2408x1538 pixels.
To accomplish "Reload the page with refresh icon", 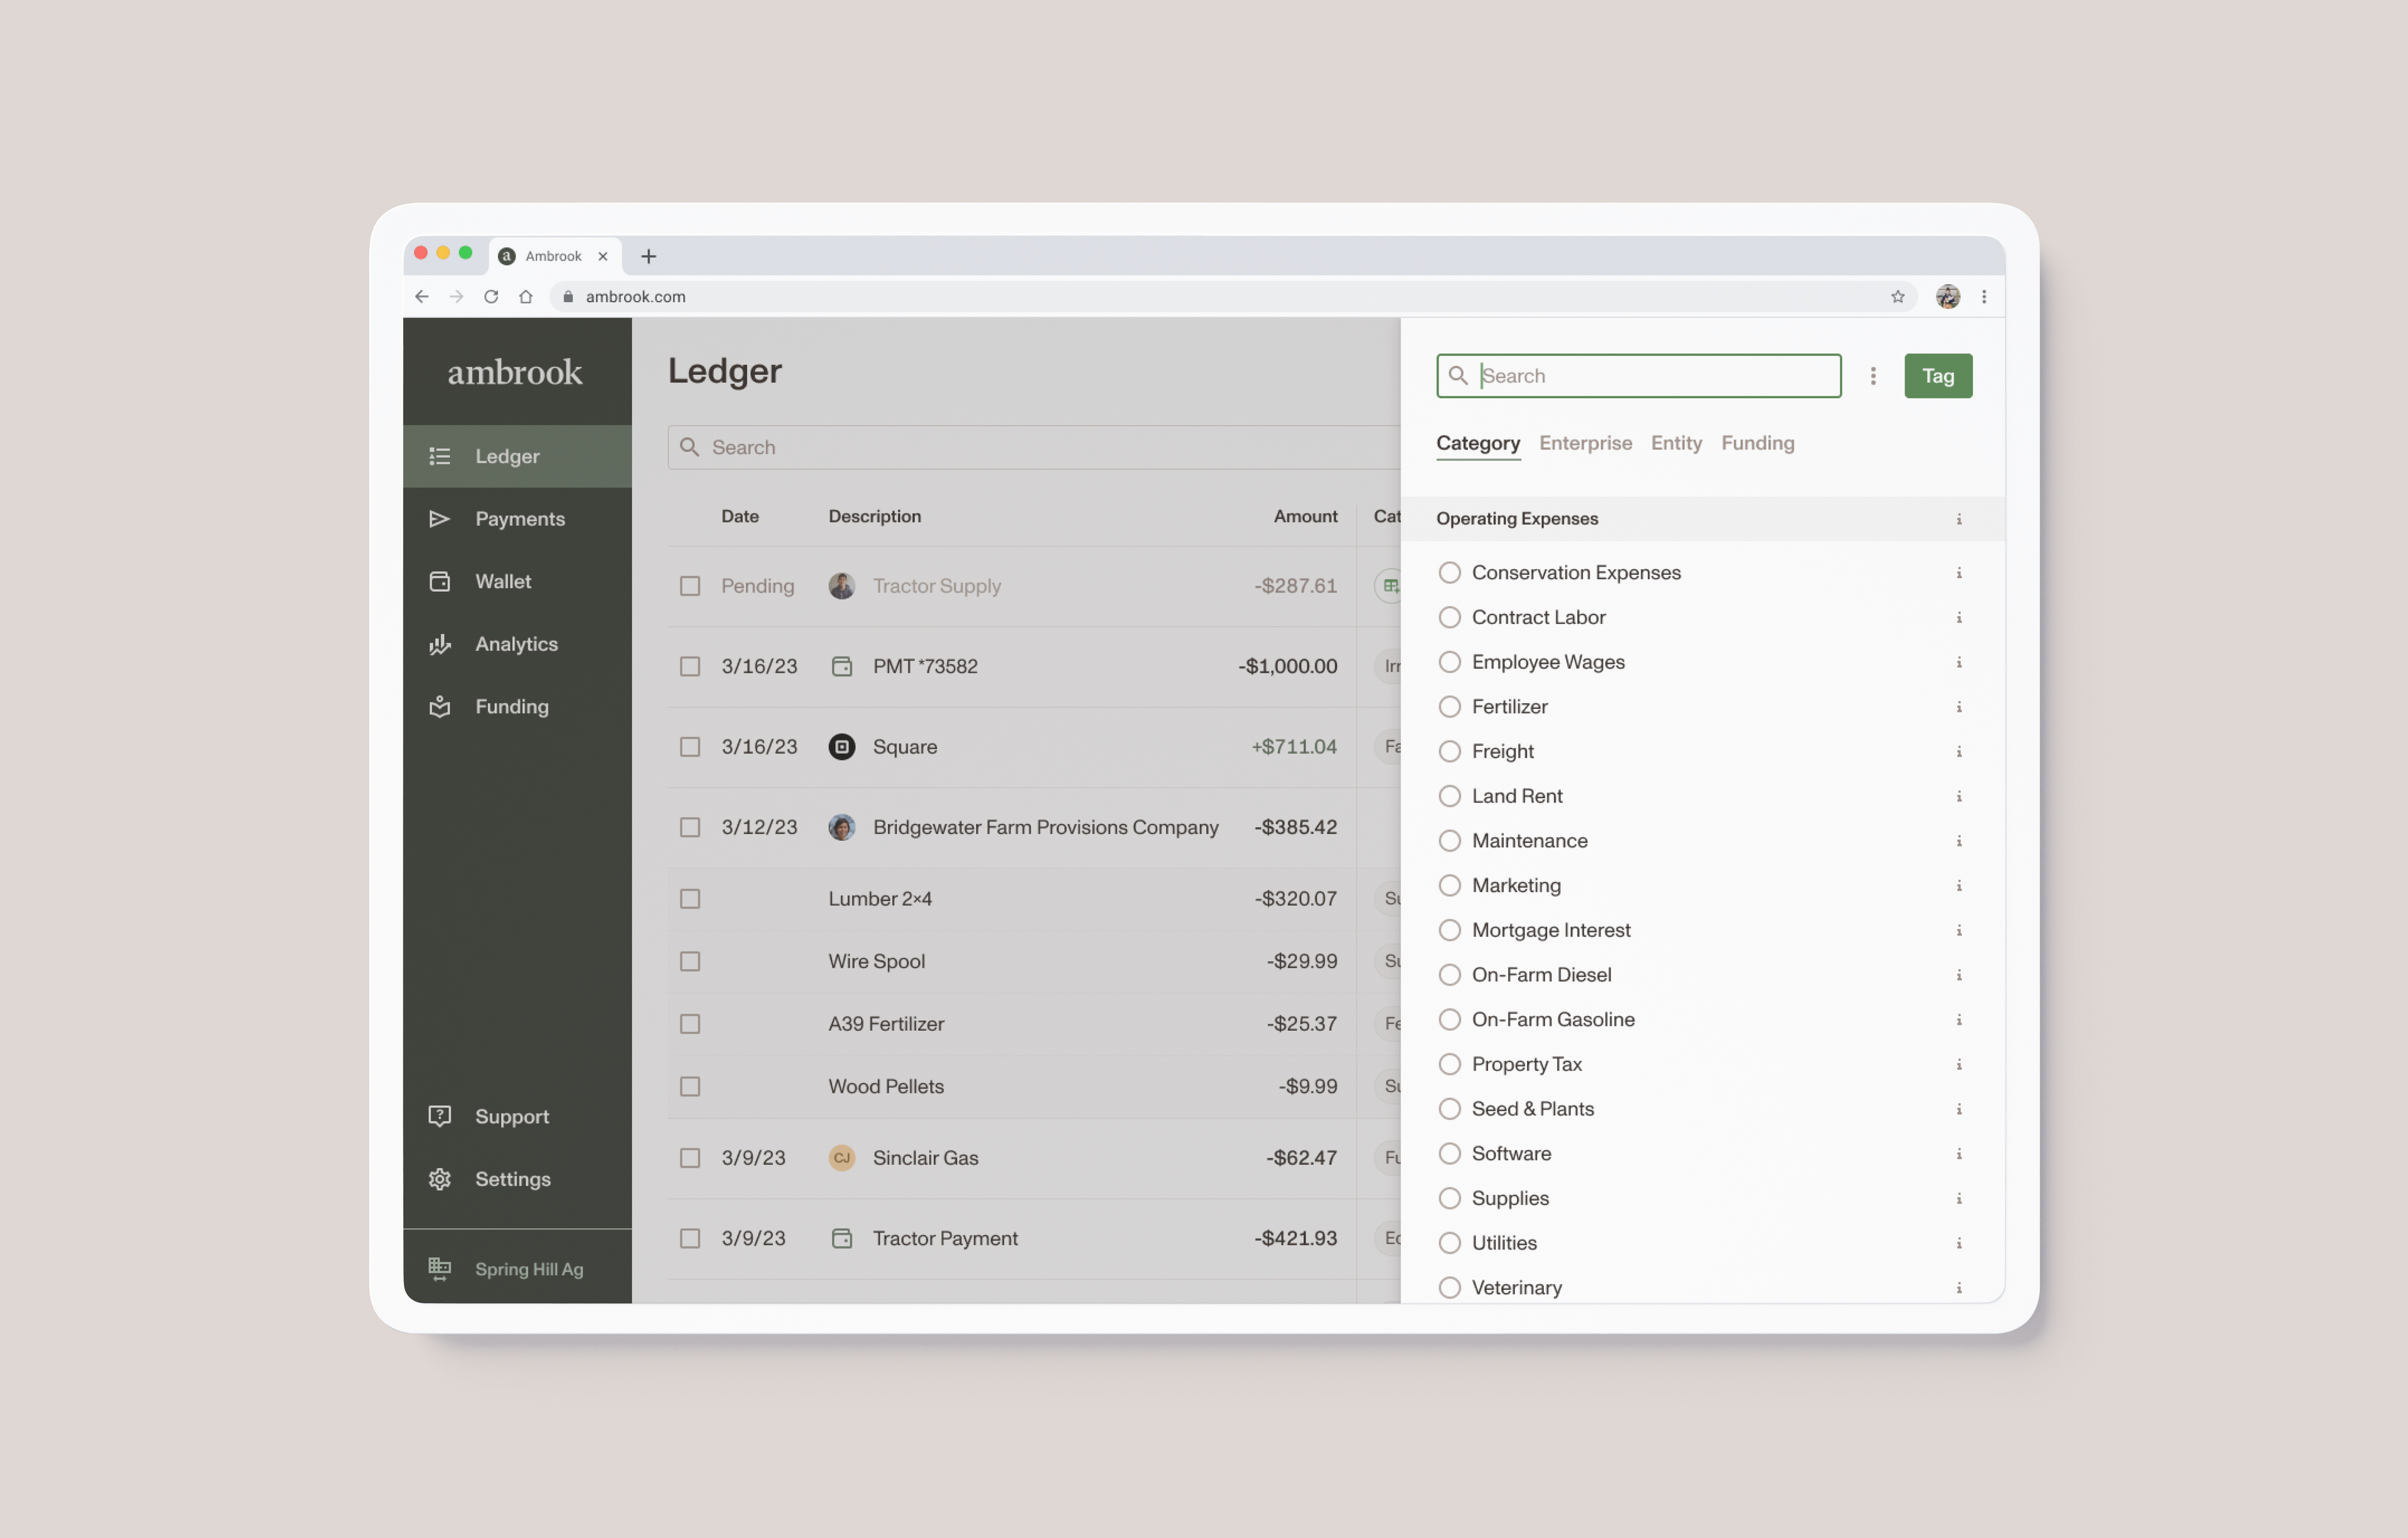I will pyautogui.click(x=491, y=297).
